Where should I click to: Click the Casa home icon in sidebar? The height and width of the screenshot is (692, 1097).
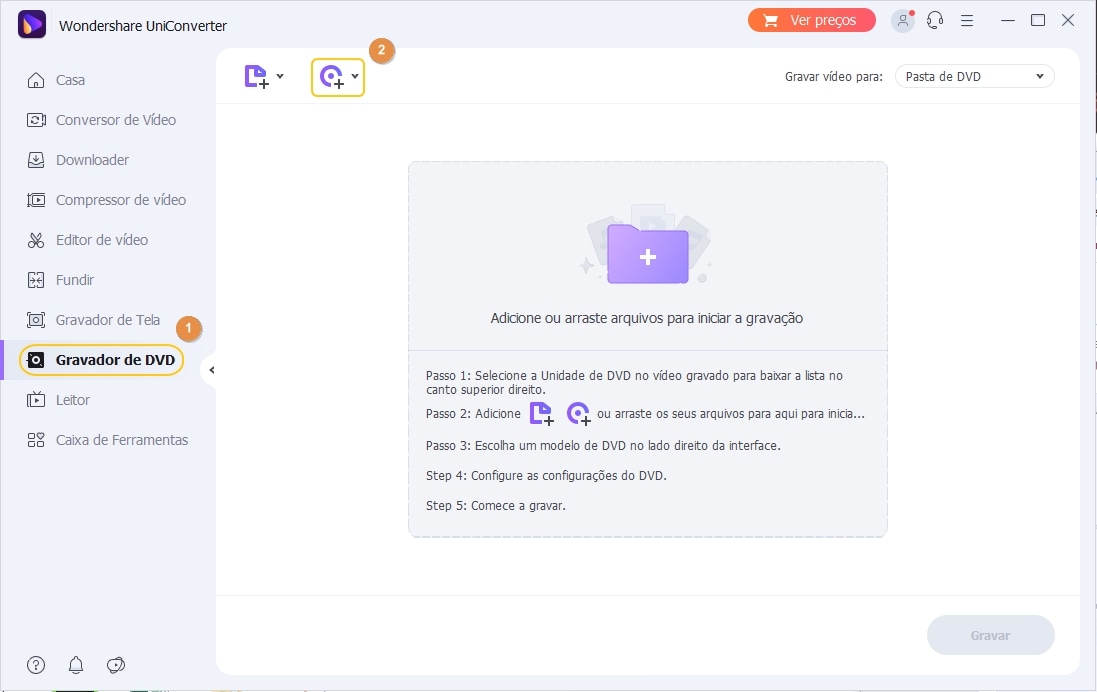[x=36, y=80]
